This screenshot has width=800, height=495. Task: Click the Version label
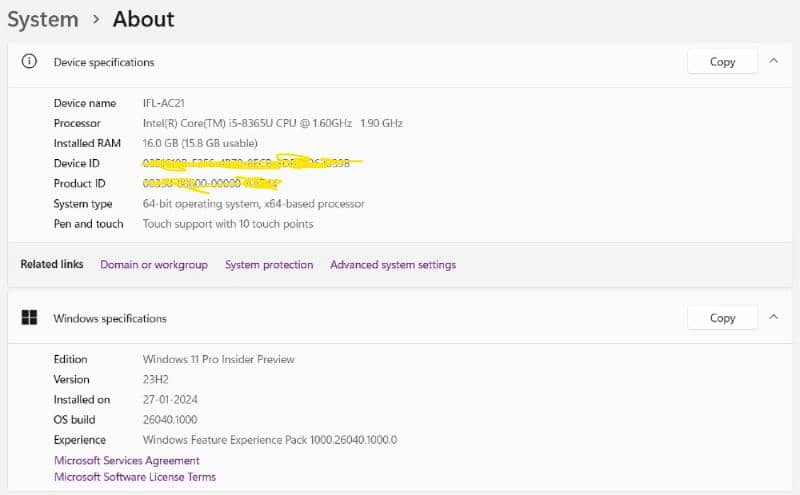pos(71,379)
